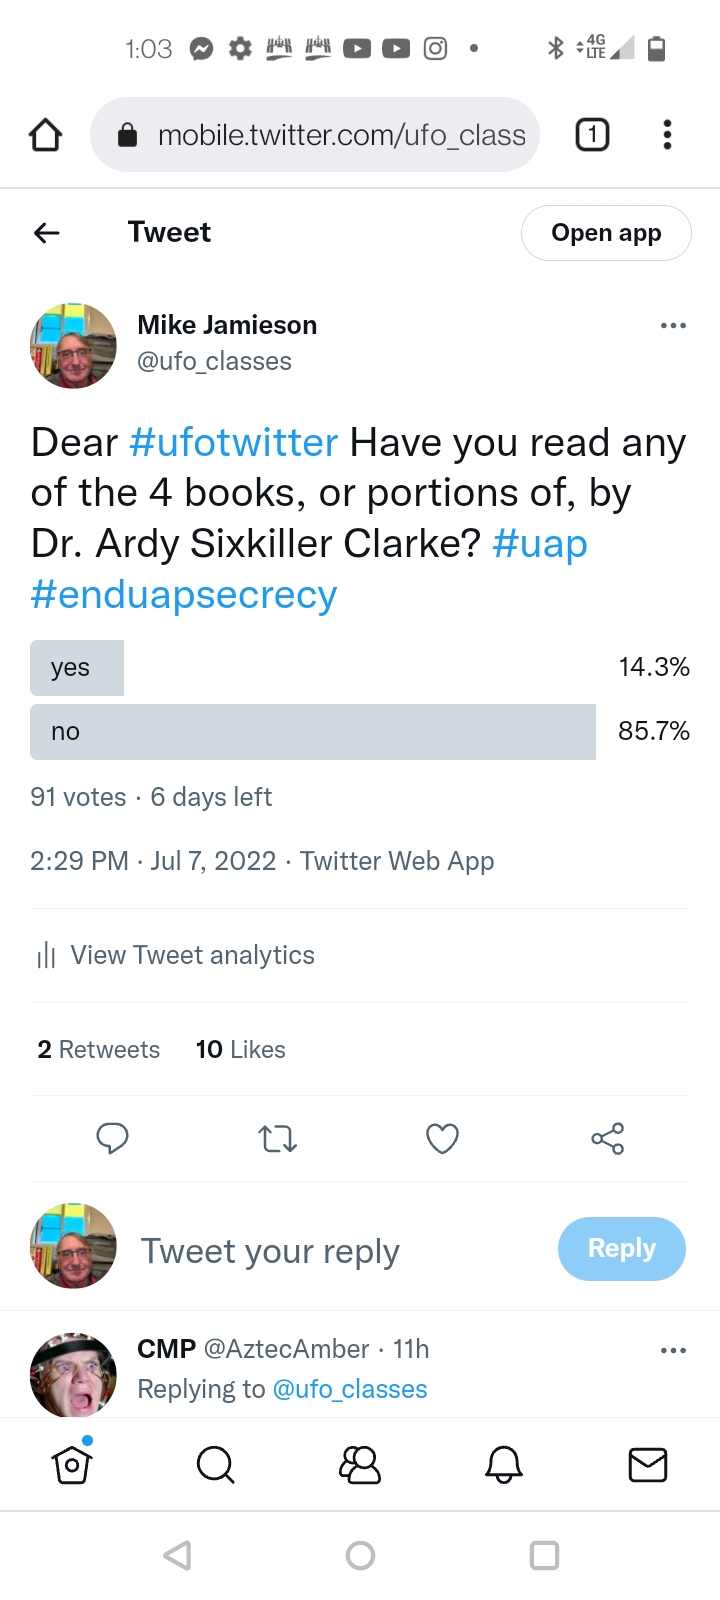The image size is (720, 1600).
Task: Tap the share icon
Action: [x=607, y=1138]
